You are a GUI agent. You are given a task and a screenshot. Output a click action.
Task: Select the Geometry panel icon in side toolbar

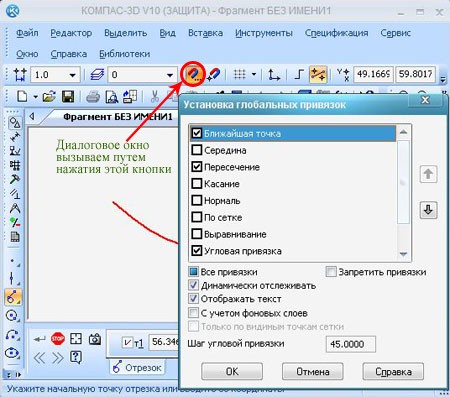tap(14, 123)
